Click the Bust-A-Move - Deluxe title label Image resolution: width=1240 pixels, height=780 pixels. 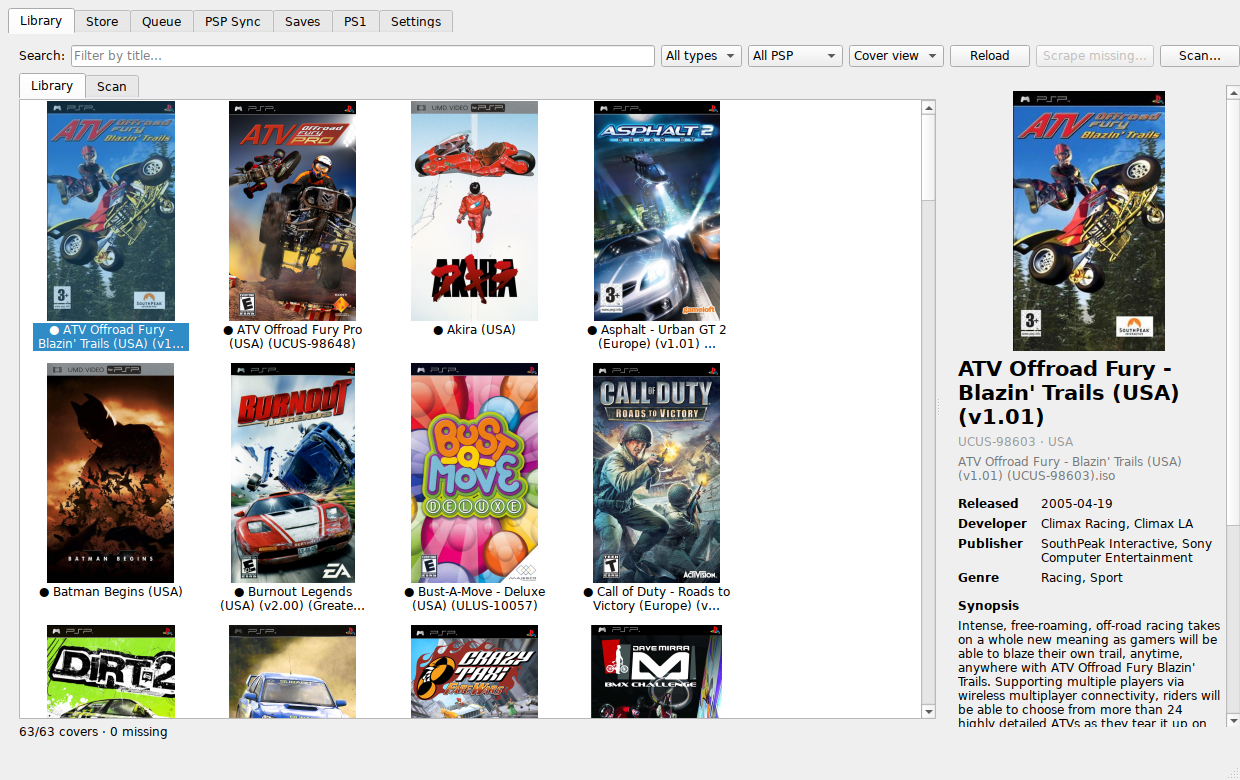point(474,599)
